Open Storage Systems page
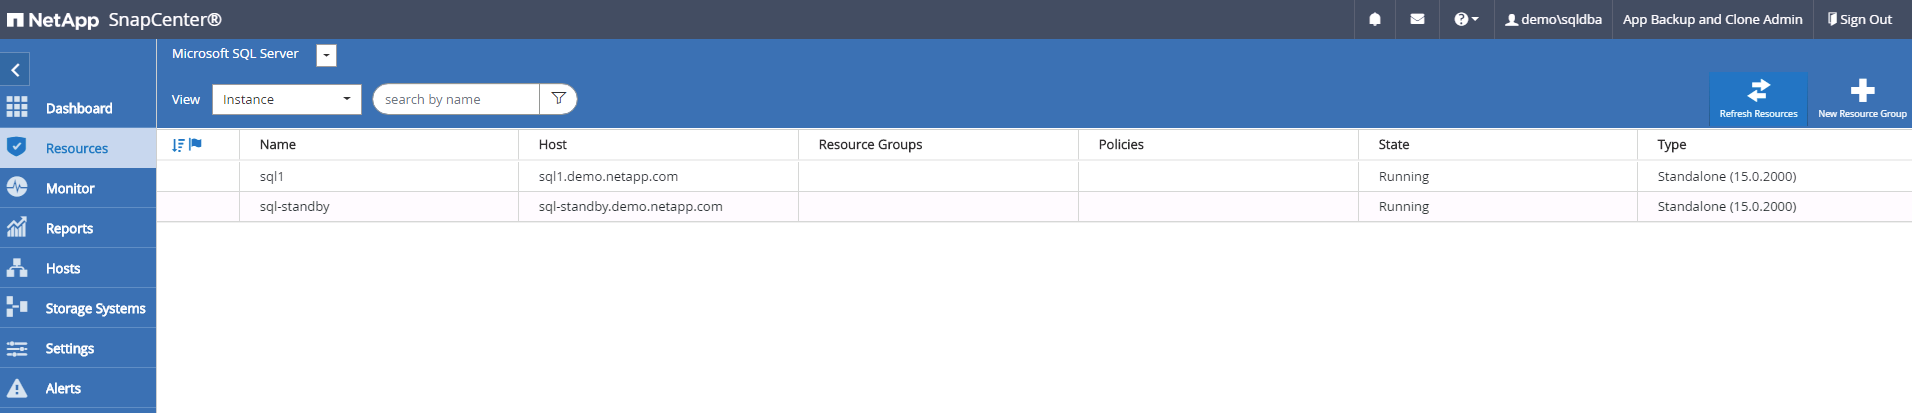The image size is (1912, 413). pyautogui.click(x=95, y=308)
